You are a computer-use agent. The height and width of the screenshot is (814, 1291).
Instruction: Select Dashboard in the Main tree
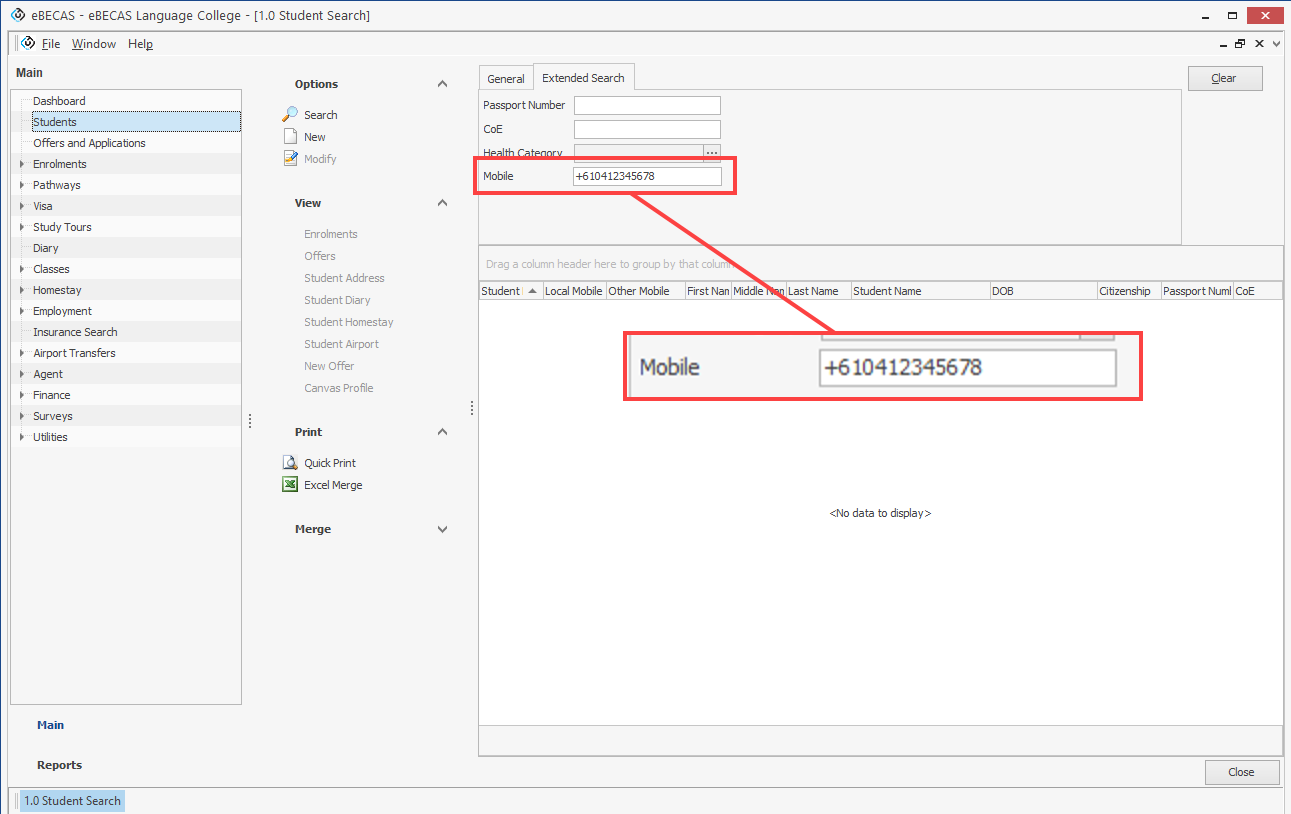(59, 101)
